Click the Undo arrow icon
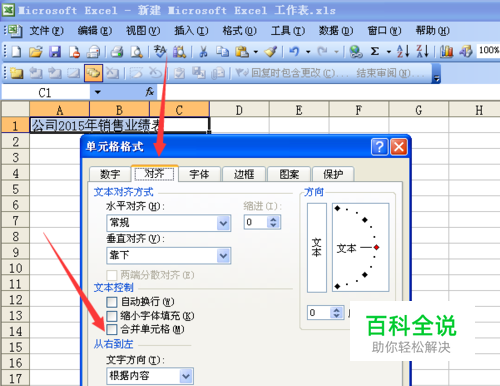The height and width of the screenshot is (386, 500). click(x=294, y=52)
